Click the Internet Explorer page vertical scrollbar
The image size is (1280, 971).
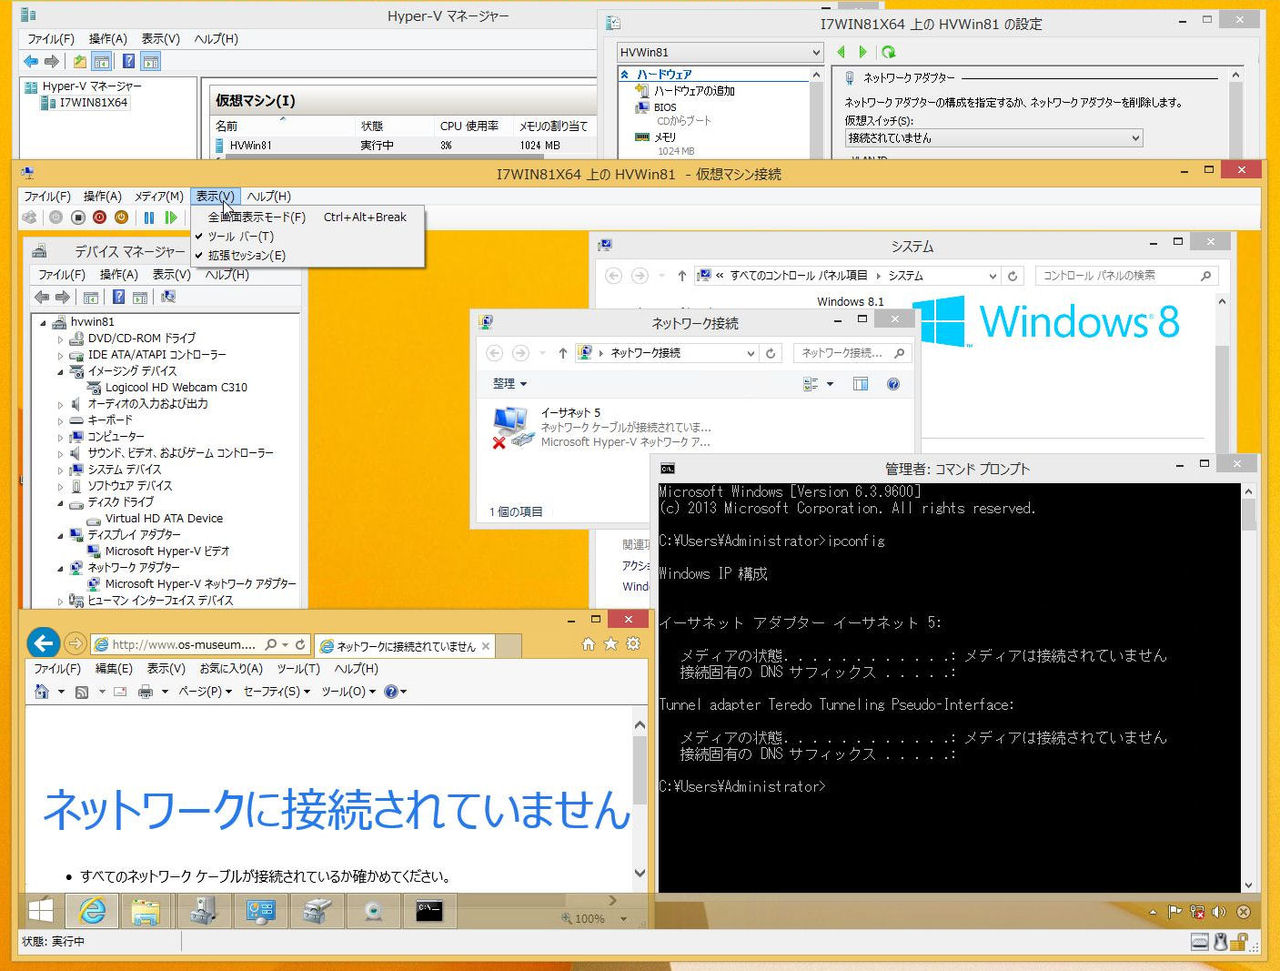640,797
